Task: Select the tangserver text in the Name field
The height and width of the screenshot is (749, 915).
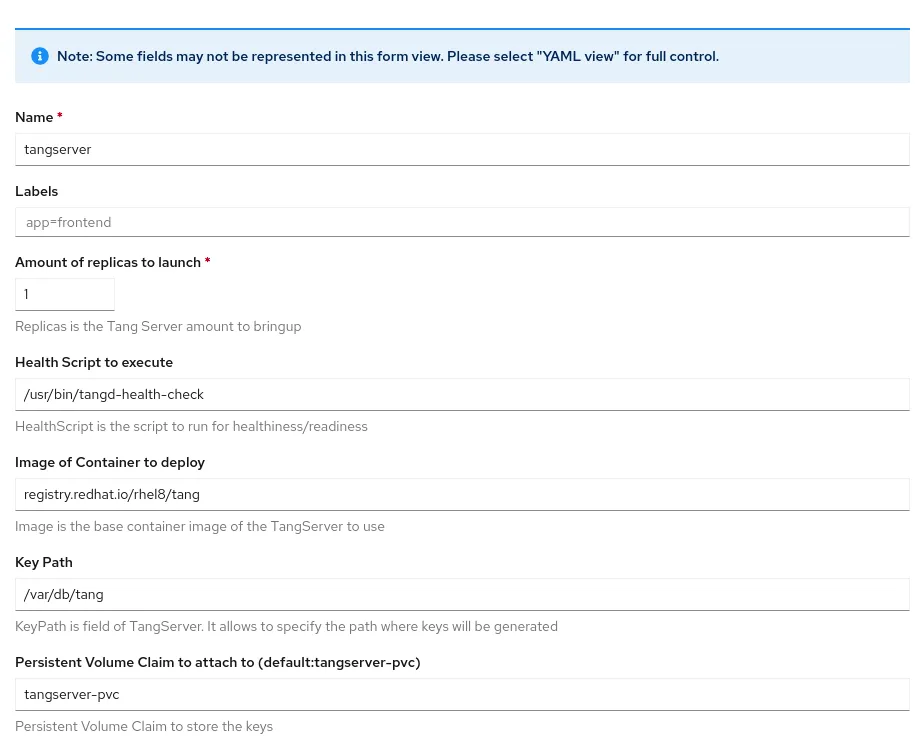Action: click(x=57, y=149)
